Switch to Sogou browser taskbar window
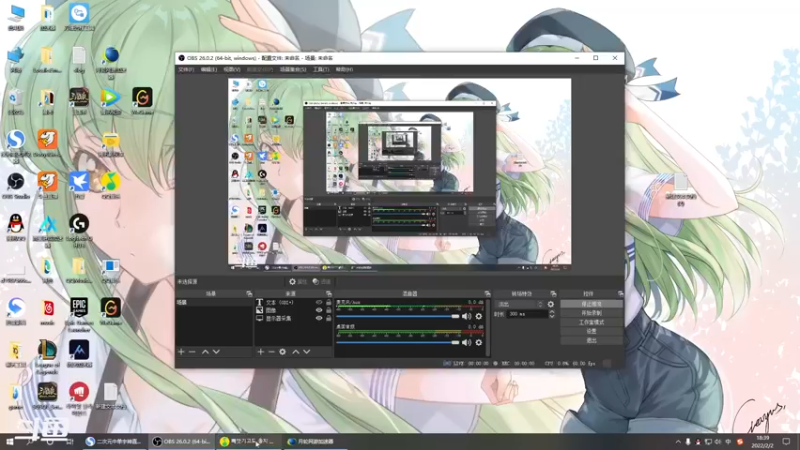This screenshot has height=450, width=800. (114, 442)
